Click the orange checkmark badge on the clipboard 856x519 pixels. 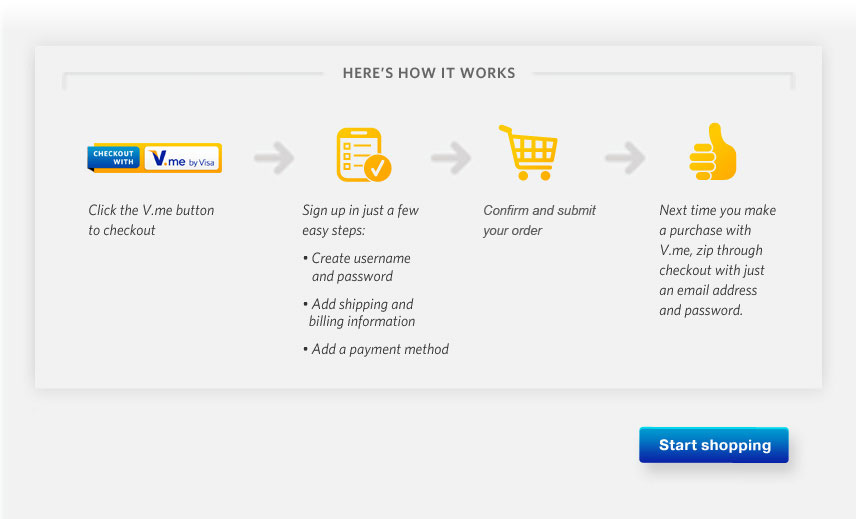tap(378, 168)
